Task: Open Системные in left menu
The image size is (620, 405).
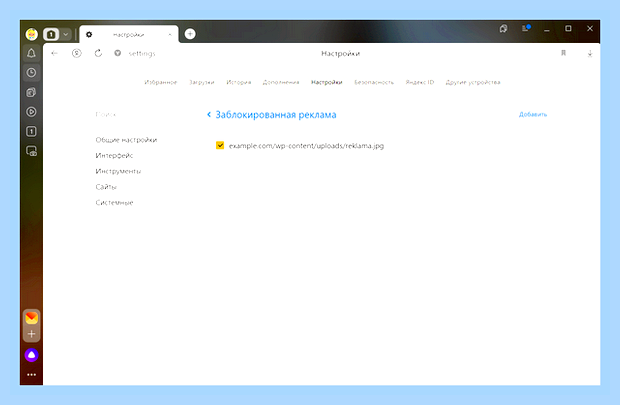Action: click(114, 202)
